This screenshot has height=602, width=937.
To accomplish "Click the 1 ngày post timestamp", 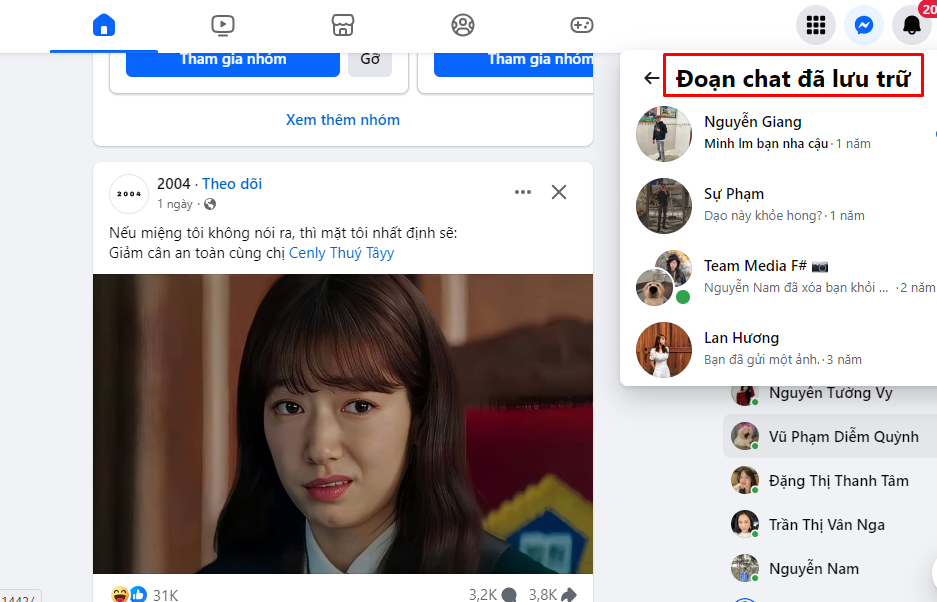I will pyautogui.click(x=174, y=204).
